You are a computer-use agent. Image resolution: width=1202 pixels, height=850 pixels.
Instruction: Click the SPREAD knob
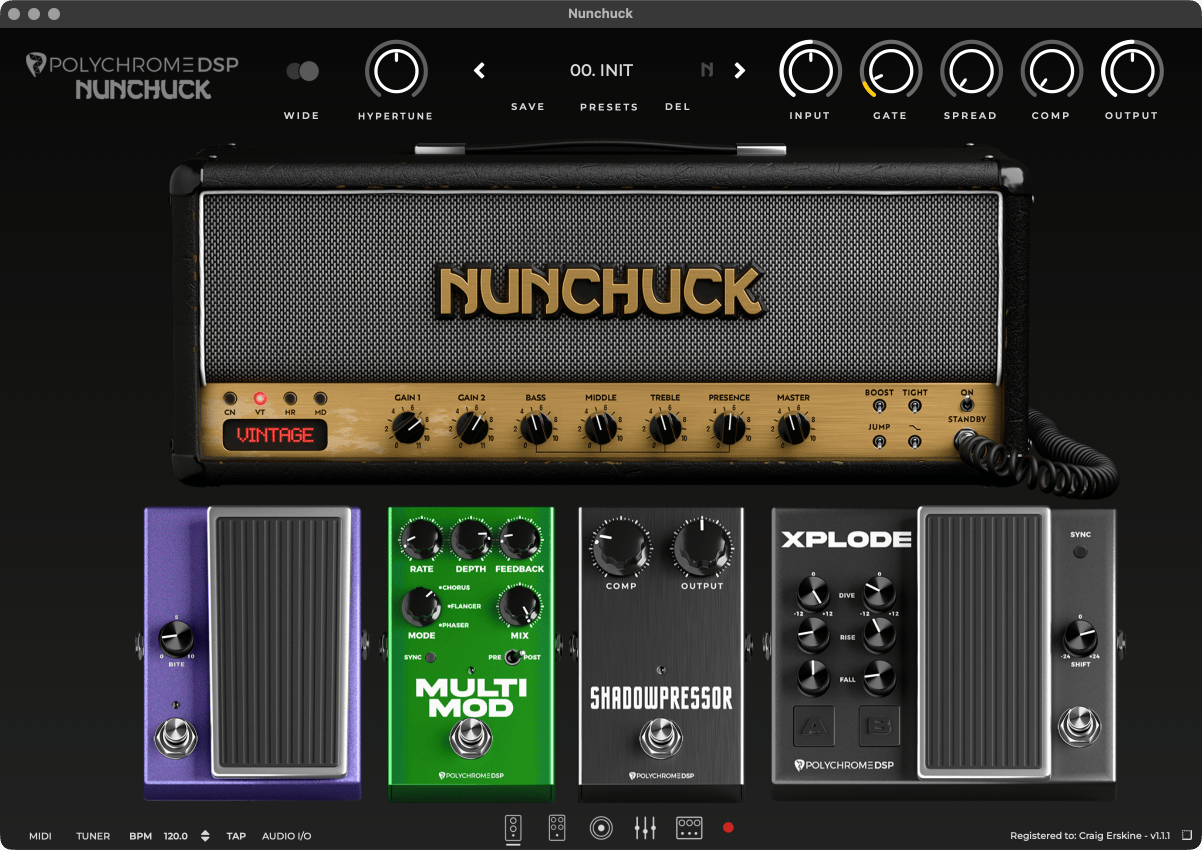pos(970,71)
